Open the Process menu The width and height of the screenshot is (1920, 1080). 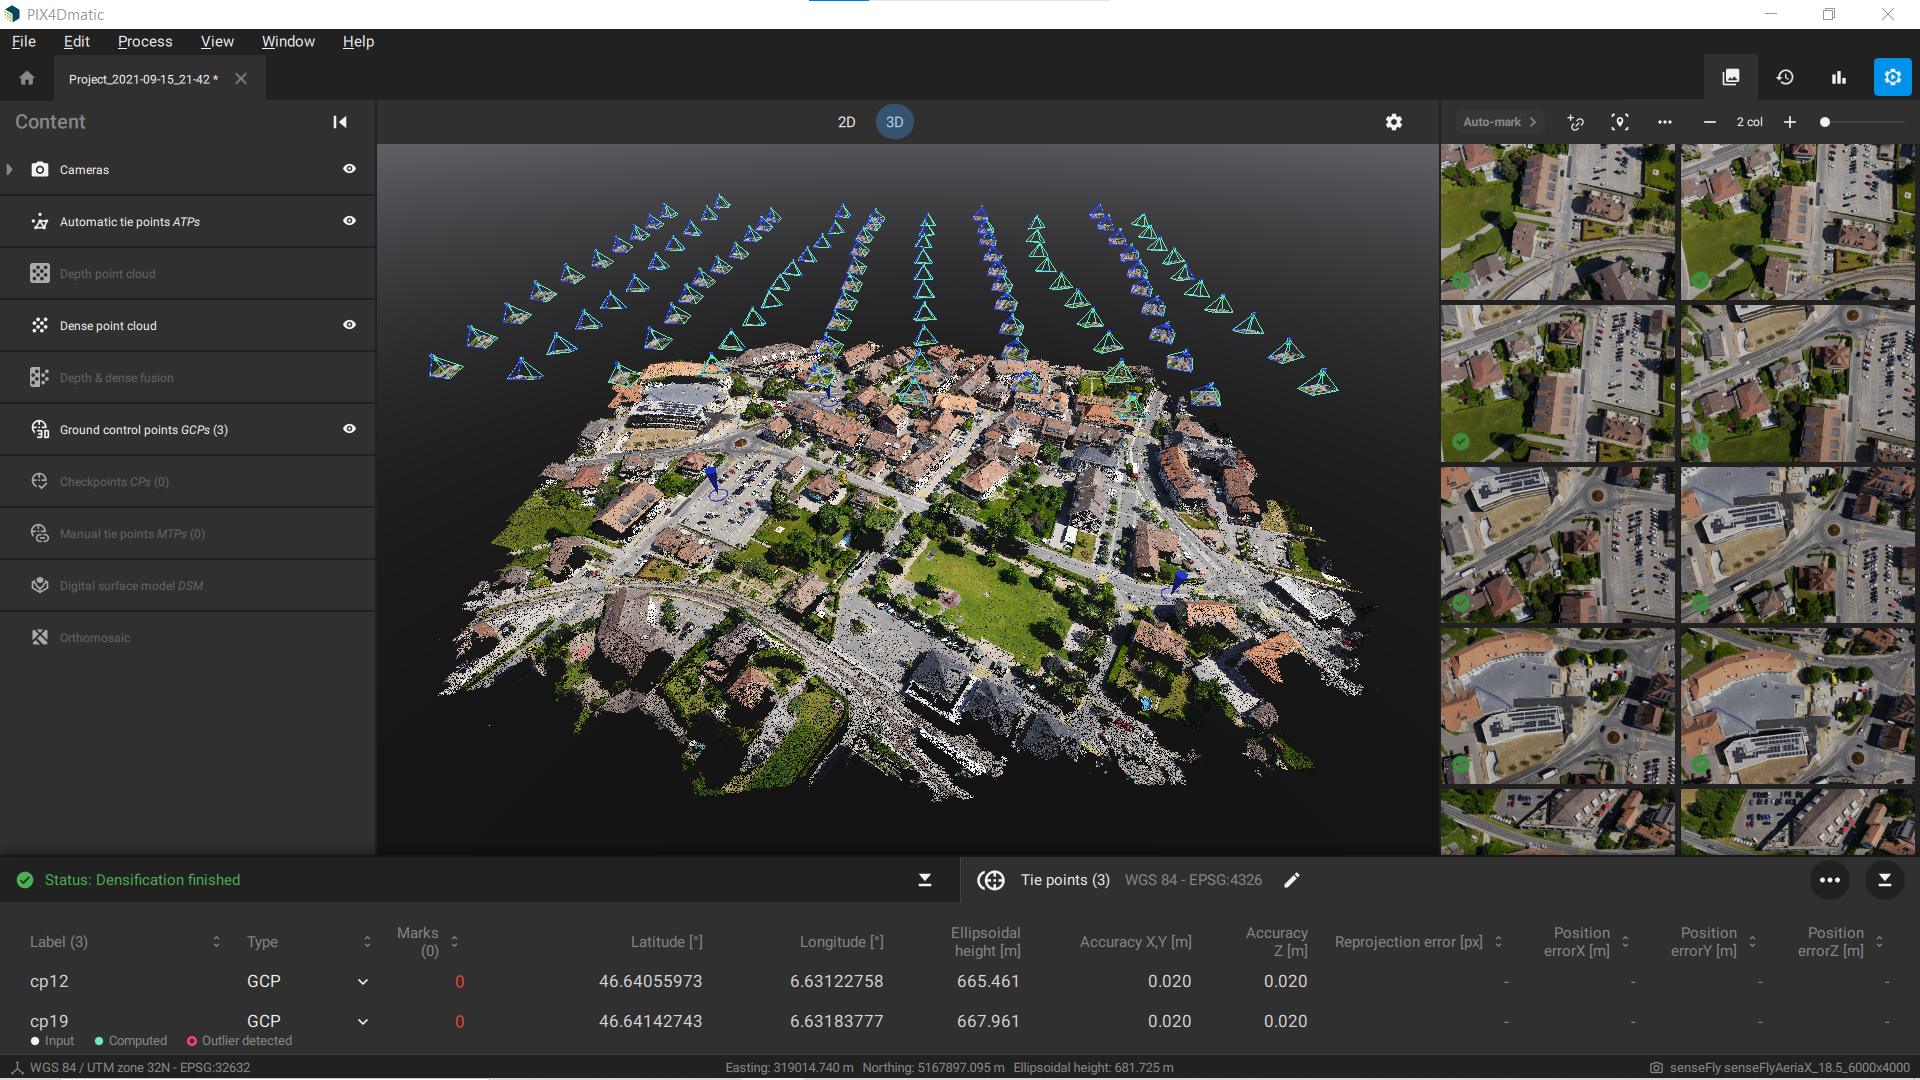coord(145,41)
